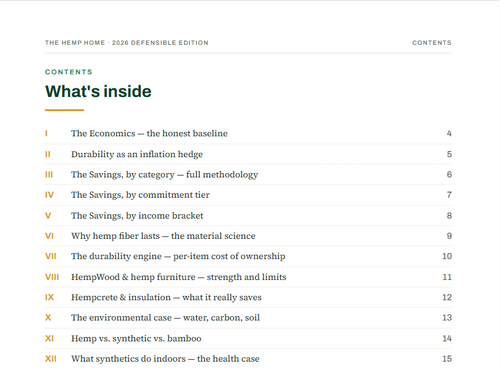The width and height of the screenshot is (500, 369).
Task: Open 'The Savings, by income bracket' entry
Action: pos(137,216)
